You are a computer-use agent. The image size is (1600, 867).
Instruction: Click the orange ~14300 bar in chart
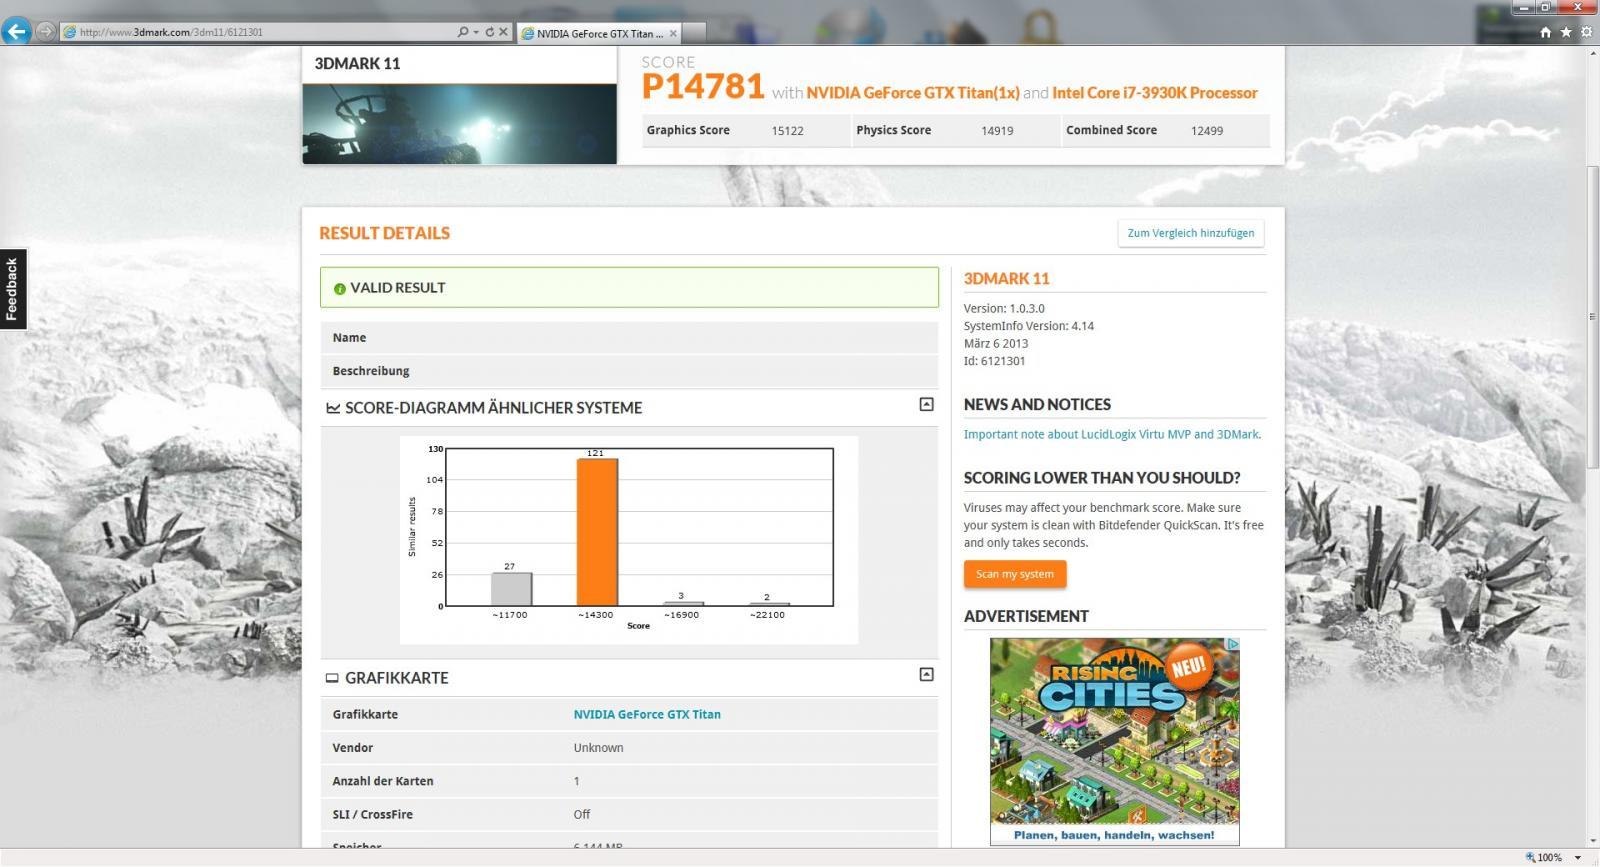[597, 532]
